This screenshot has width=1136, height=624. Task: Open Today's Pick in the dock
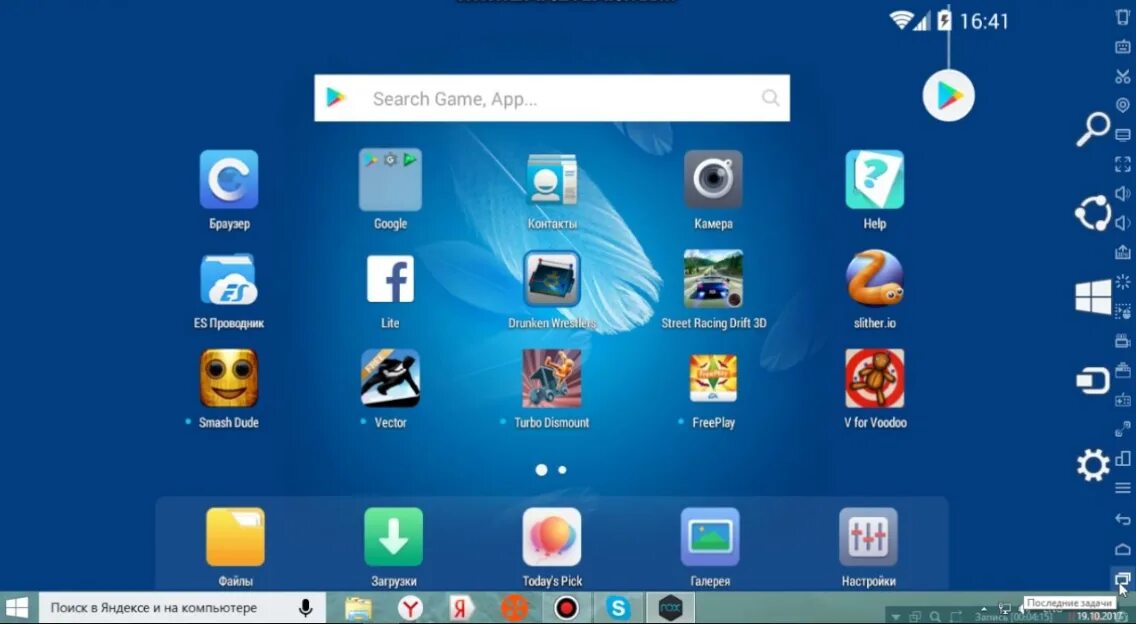coord(551,537)
